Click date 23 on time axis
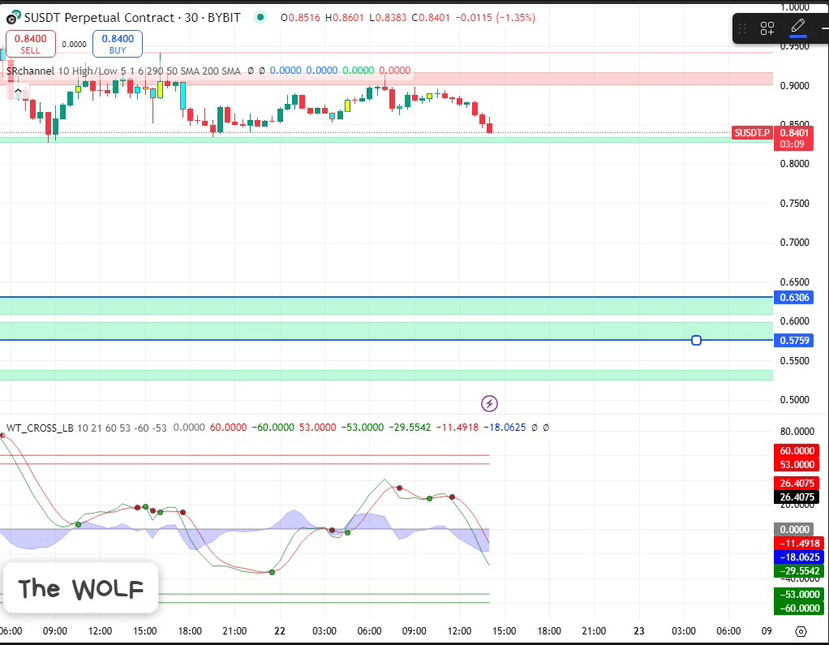This screenshot has width=829, height=645. (x=639, y=631)
